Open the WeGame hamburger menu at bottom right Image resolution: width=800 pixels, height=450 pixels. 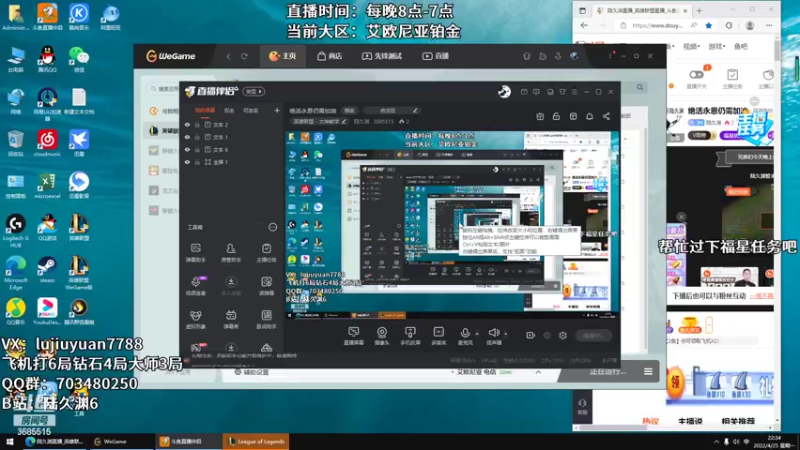648,371
